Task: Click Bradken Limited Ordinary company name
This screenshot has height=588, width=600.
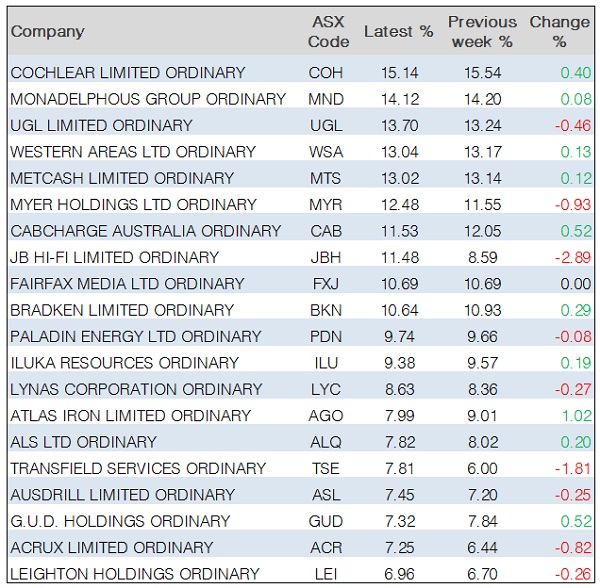Action: pos(122,310)
